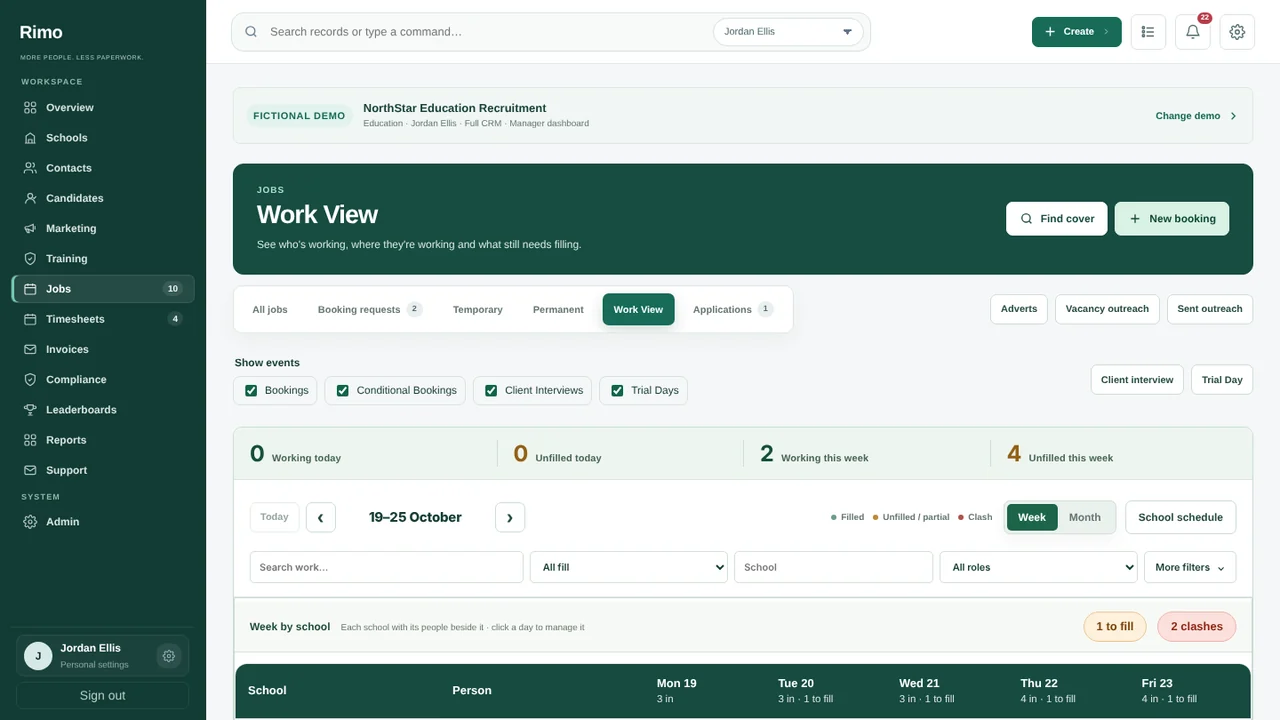This screenshot has height=720, width=1280.
Task: Click the Candidates person icon in sidebar
Action: tap(30, 198)
